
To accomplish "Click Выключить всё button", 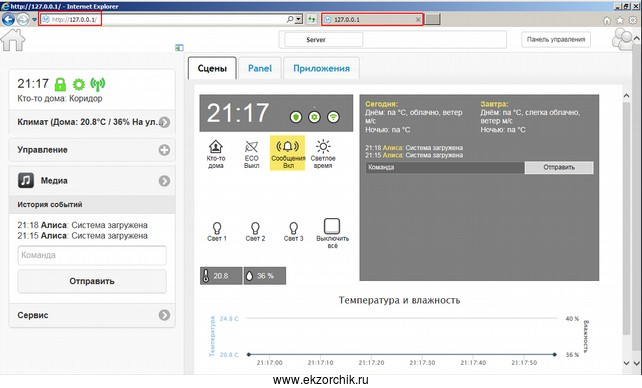I will click(332, 233).
